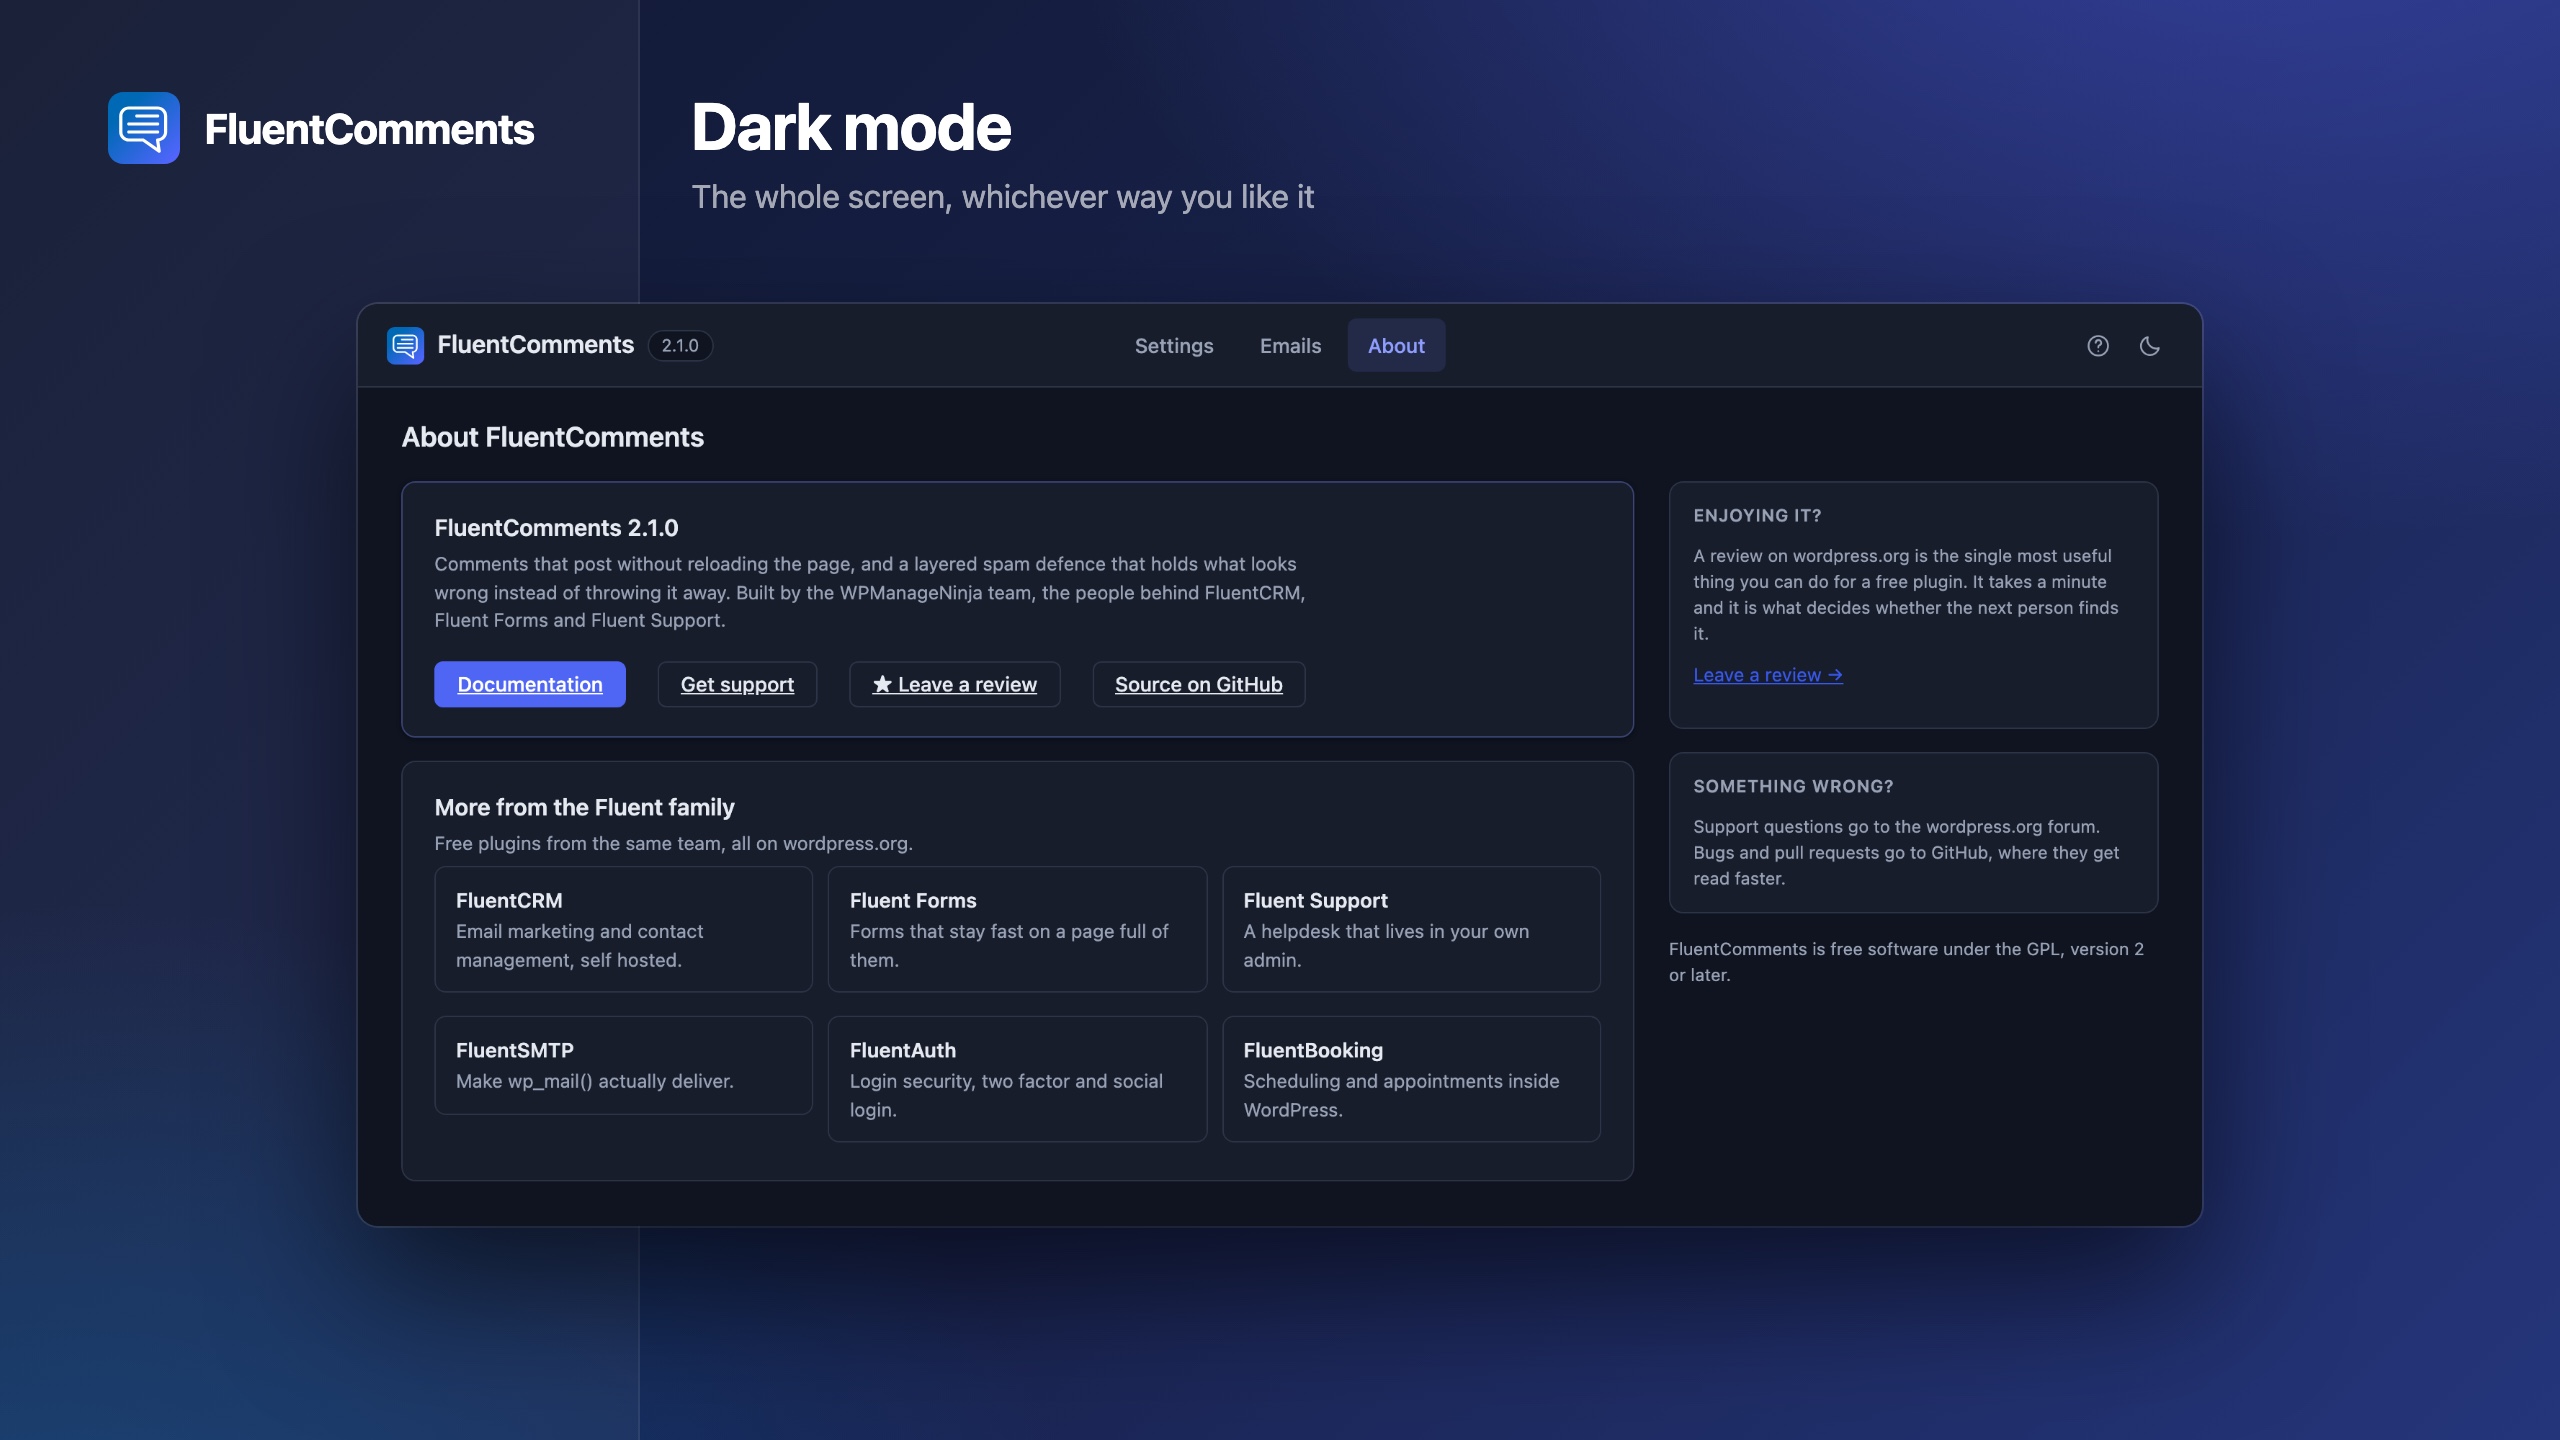Click the ENJOYING IT? heading

point(1757,516)
